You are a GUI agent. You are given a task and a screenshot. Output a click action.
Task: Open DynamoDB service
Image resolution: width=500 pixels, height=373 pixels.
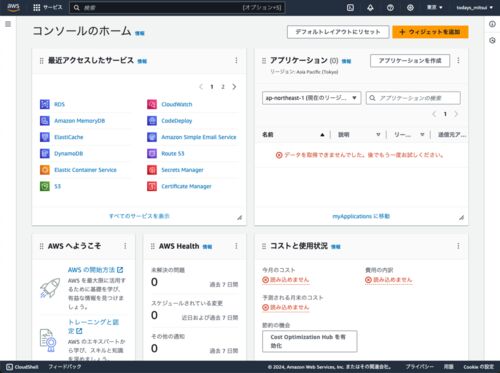[69, 153]
